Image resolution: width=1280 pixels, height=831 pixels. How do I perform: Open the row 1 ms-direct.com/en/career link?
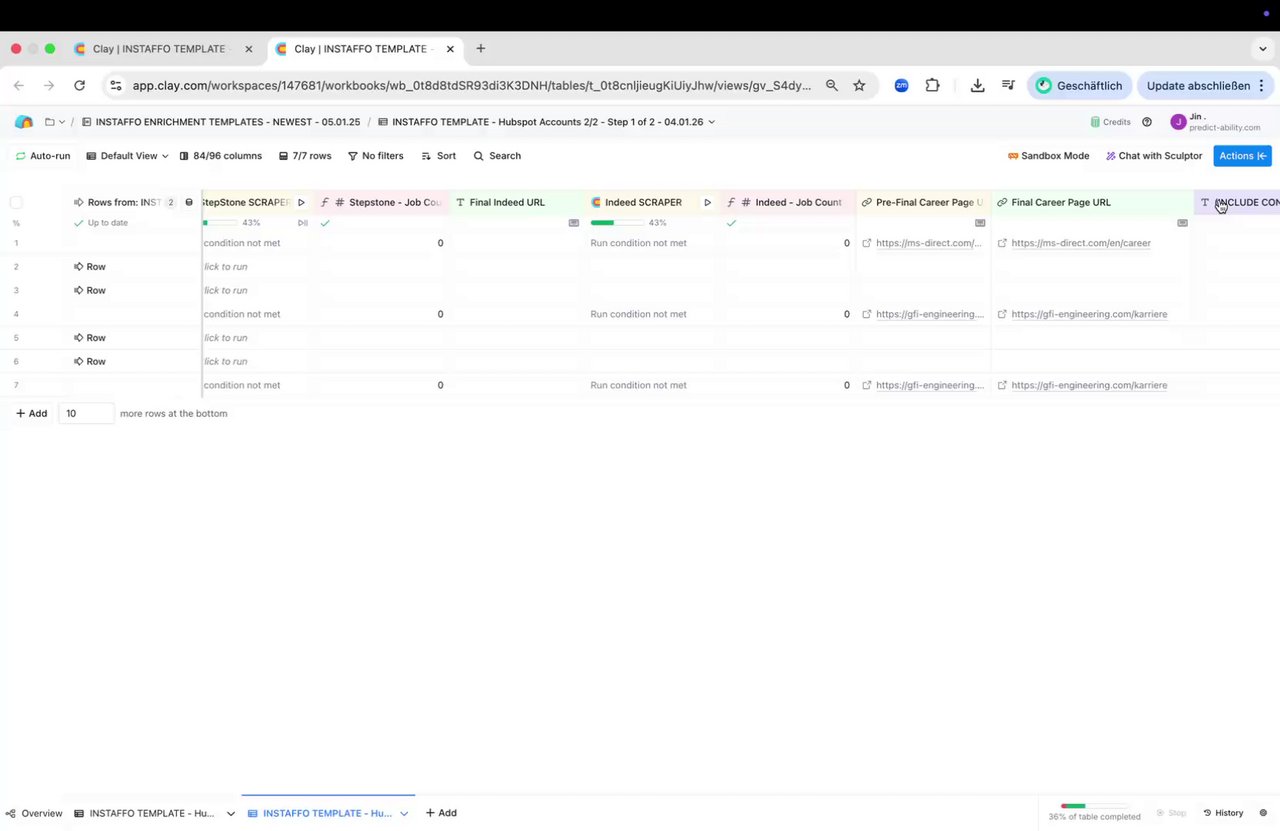(x=1081, y=243)
